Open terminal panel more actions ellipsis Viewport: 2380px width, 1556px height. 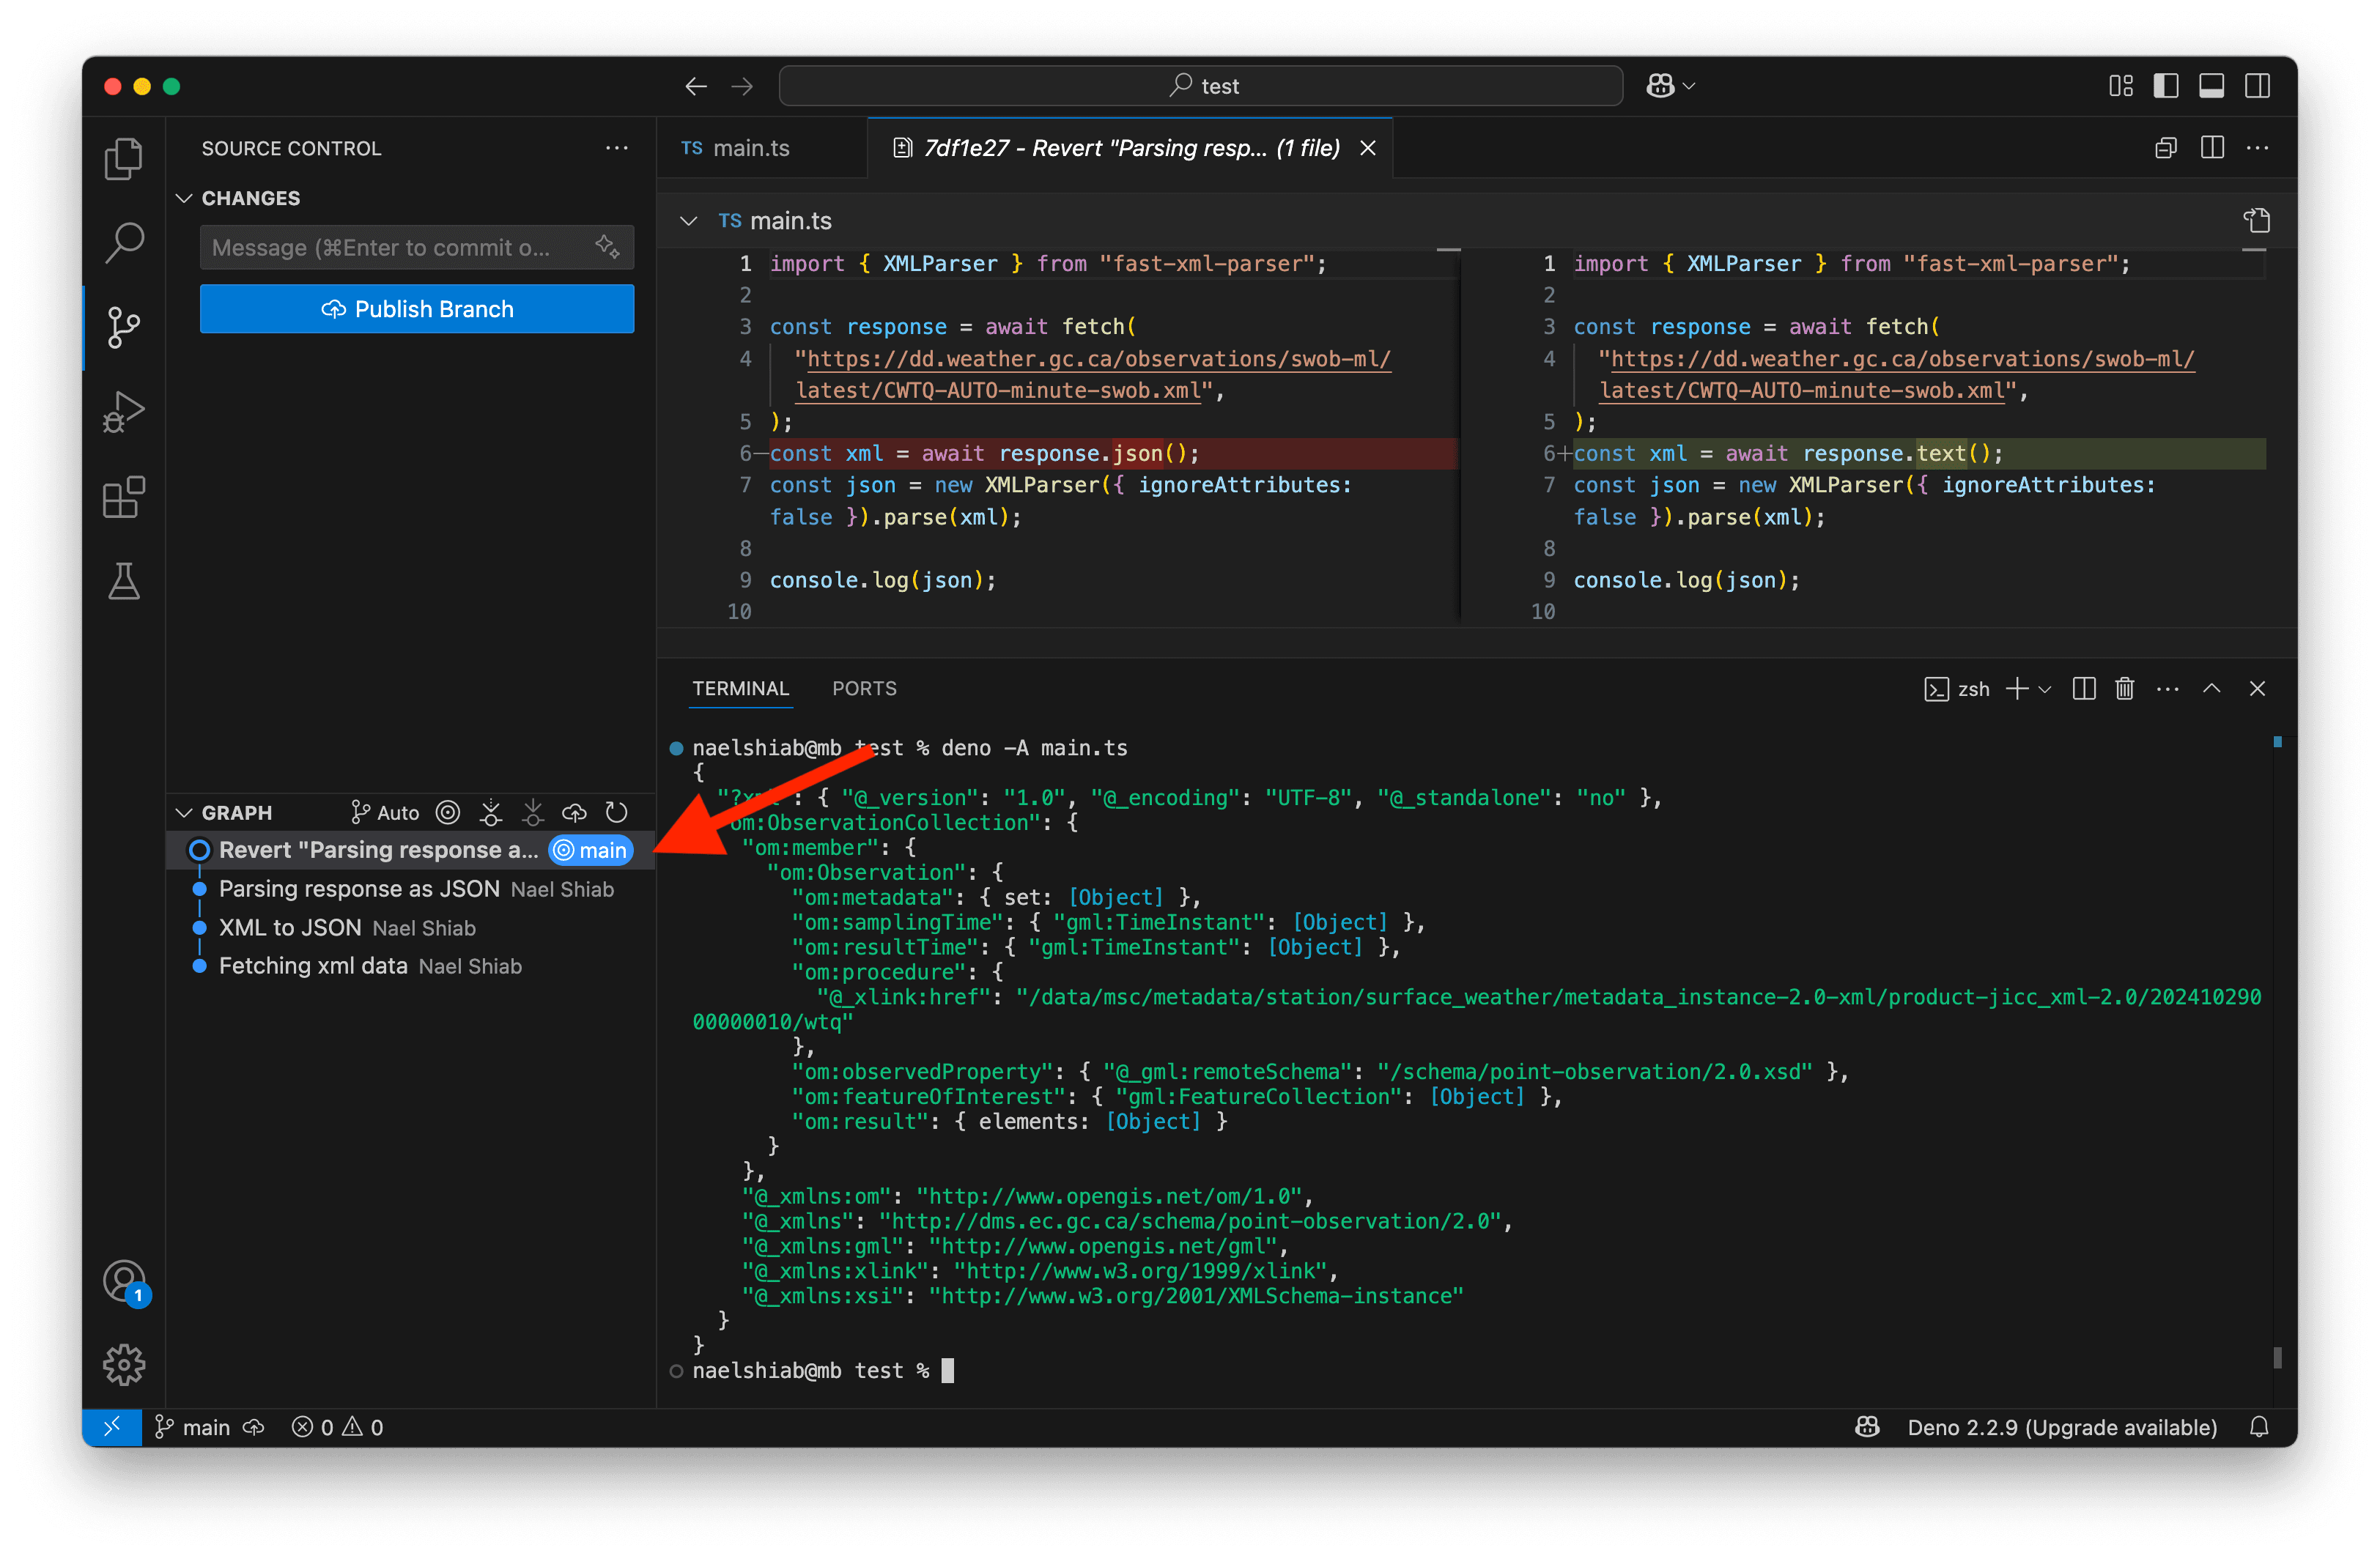2167,688
